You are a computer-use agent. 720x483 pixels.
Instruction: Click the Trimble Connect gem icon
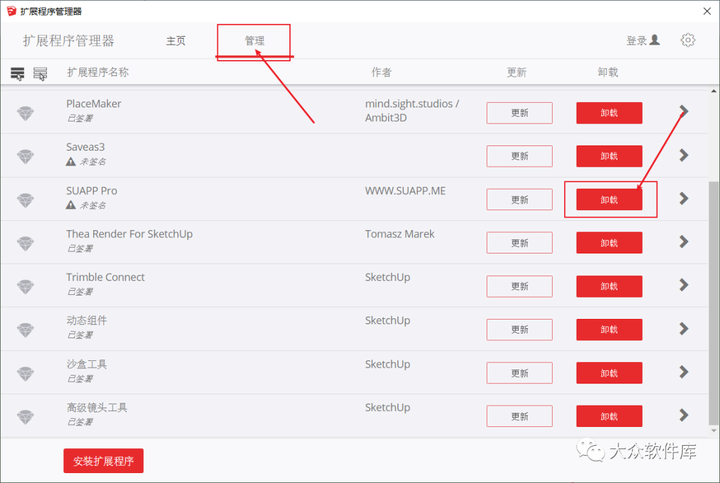[x=25, y=286]
